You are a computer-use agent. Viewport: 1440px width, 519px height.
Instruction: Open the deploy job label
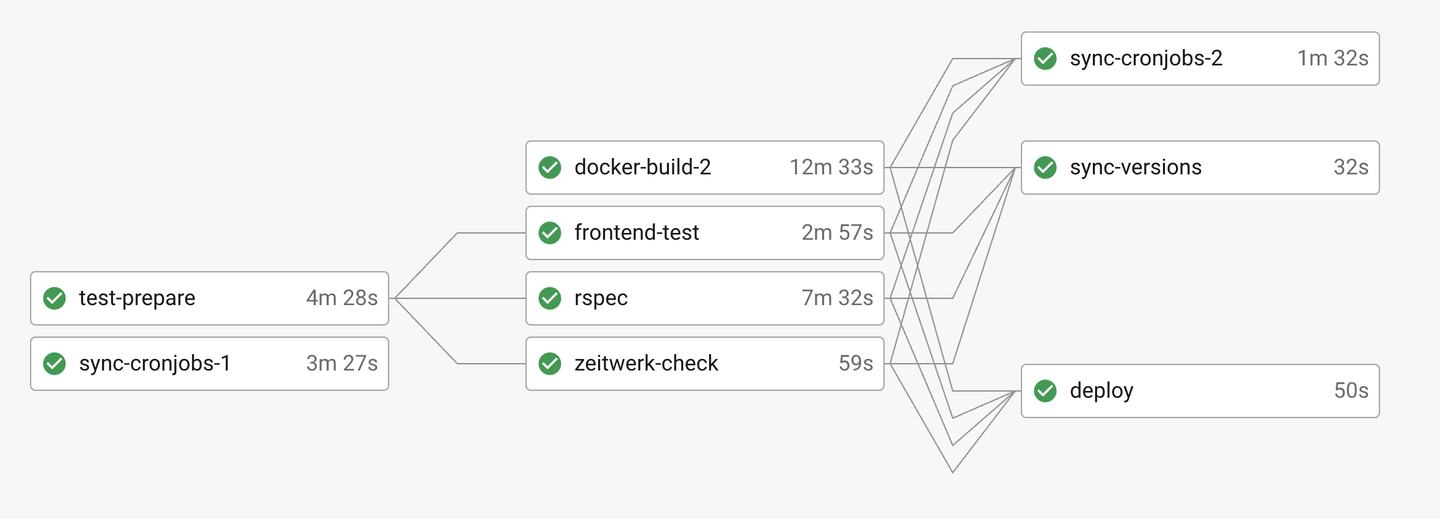1102,391
